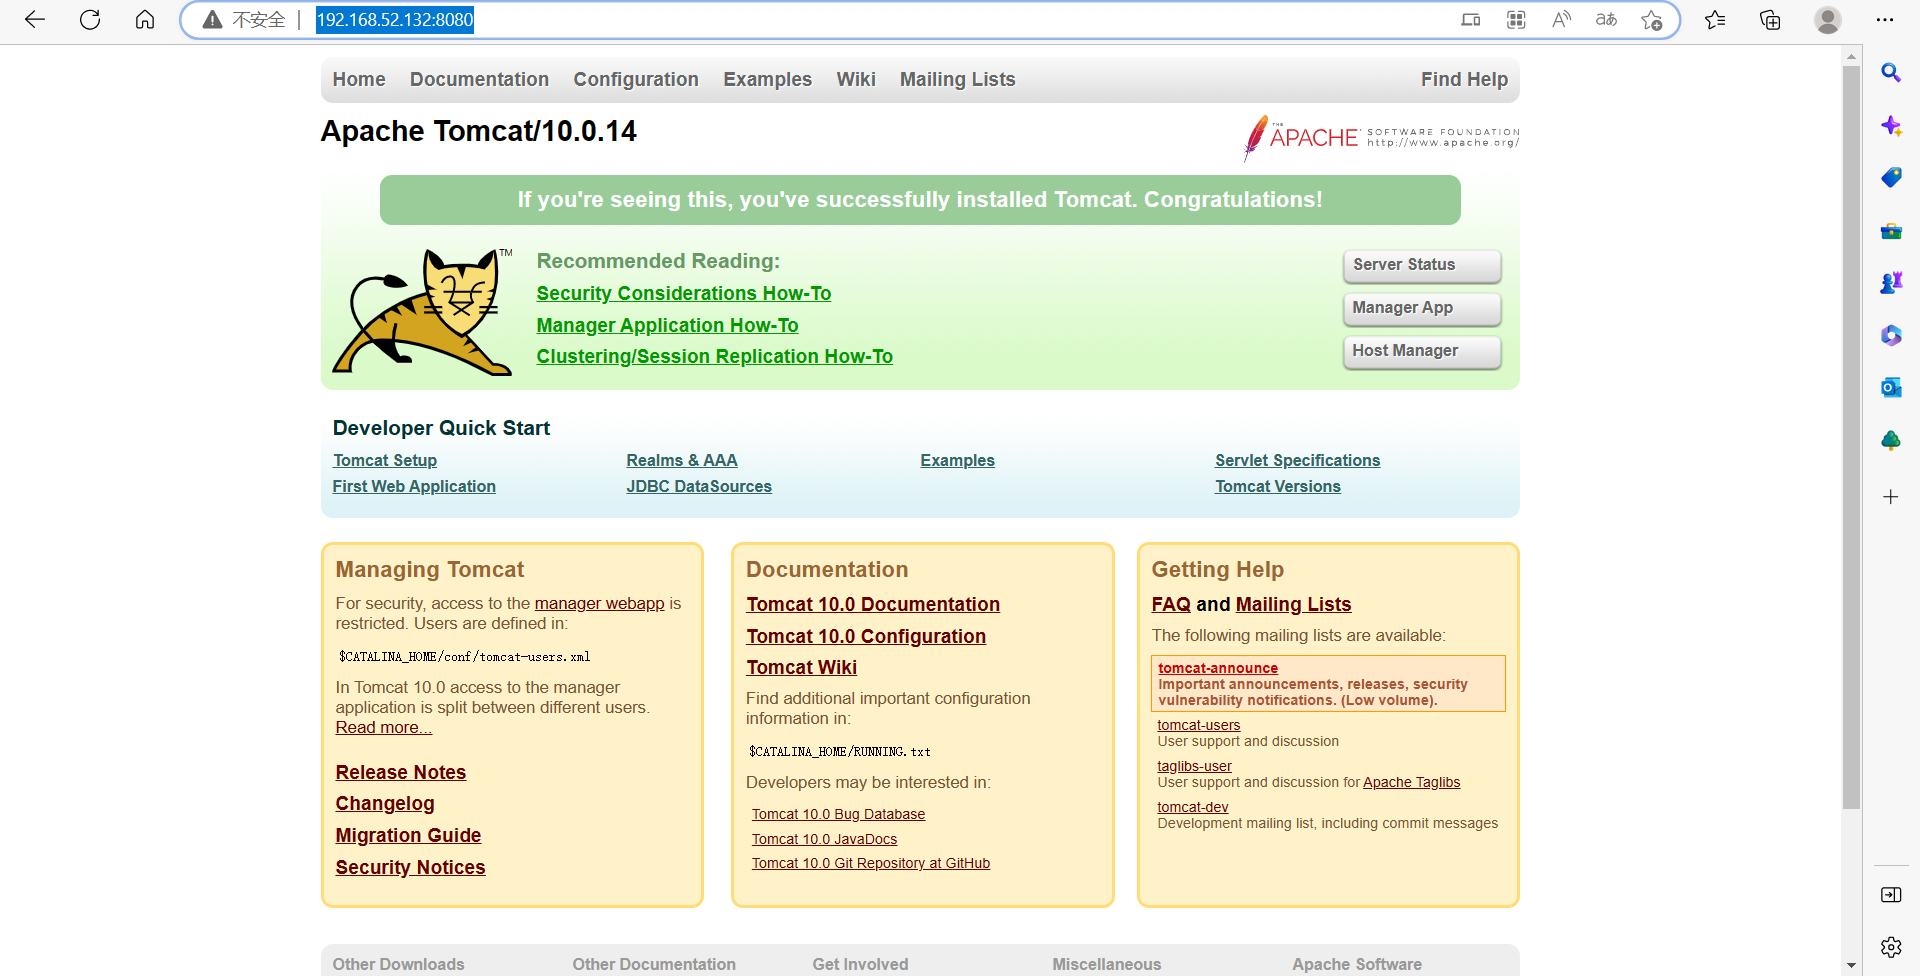Image resolution: width=1920 pixels, height=976 pixels.
Task: Click the Read more... link
Action: click(383, 727)
